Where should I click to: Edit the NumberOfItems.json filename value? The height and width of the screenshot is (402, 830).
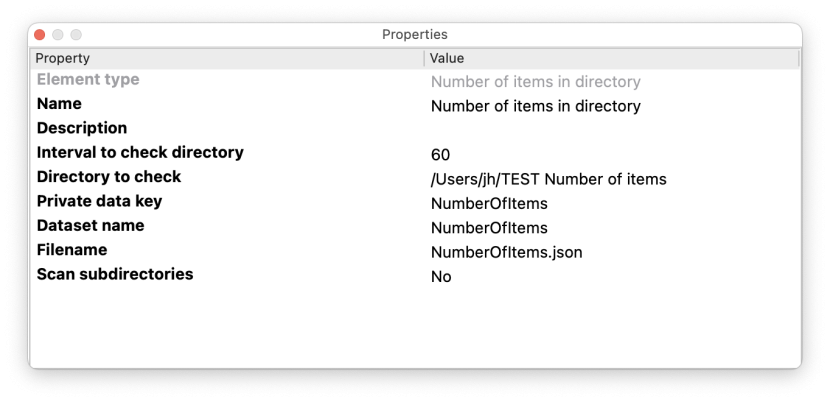[x=507, y=252]
